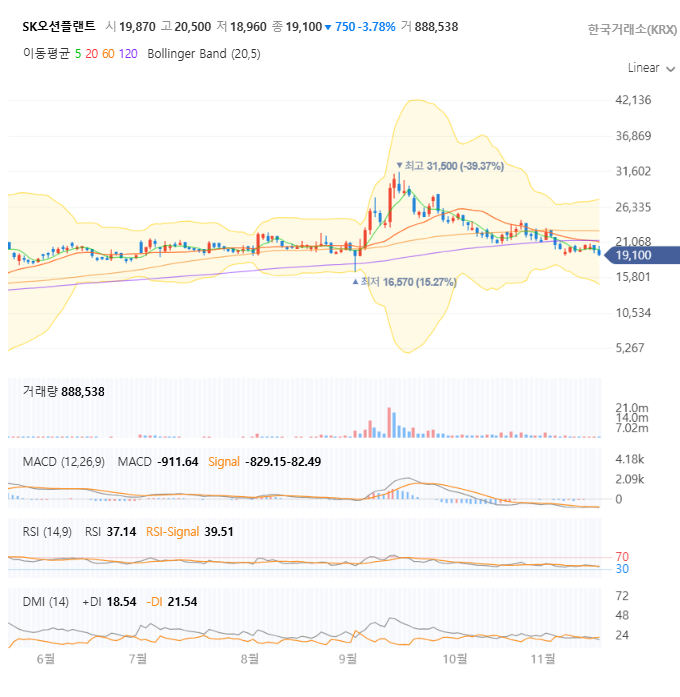The width and height of the screenshot is (680, 697).
Task: Click the 8월 date axis label
Action: tap(249, 659)
